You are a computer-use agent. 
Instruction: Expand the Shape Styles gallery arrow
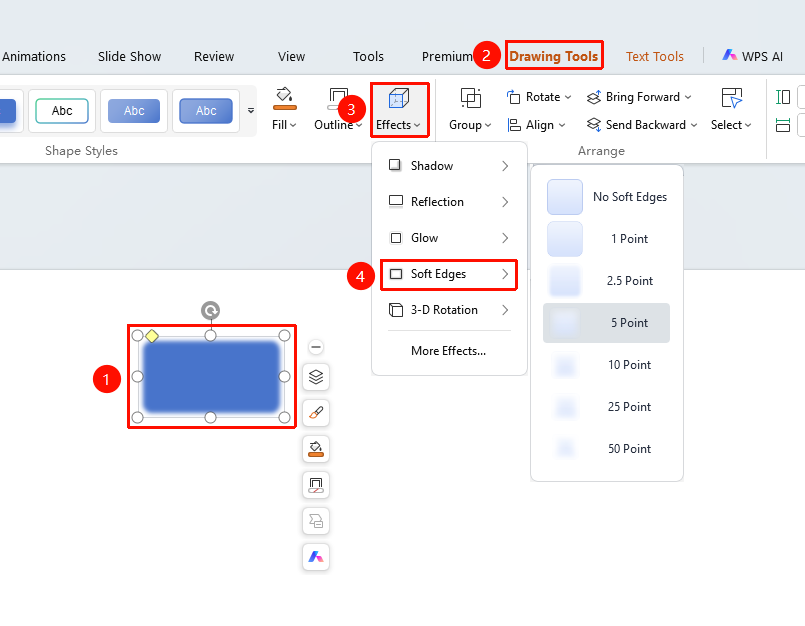[x=251, y=110]
